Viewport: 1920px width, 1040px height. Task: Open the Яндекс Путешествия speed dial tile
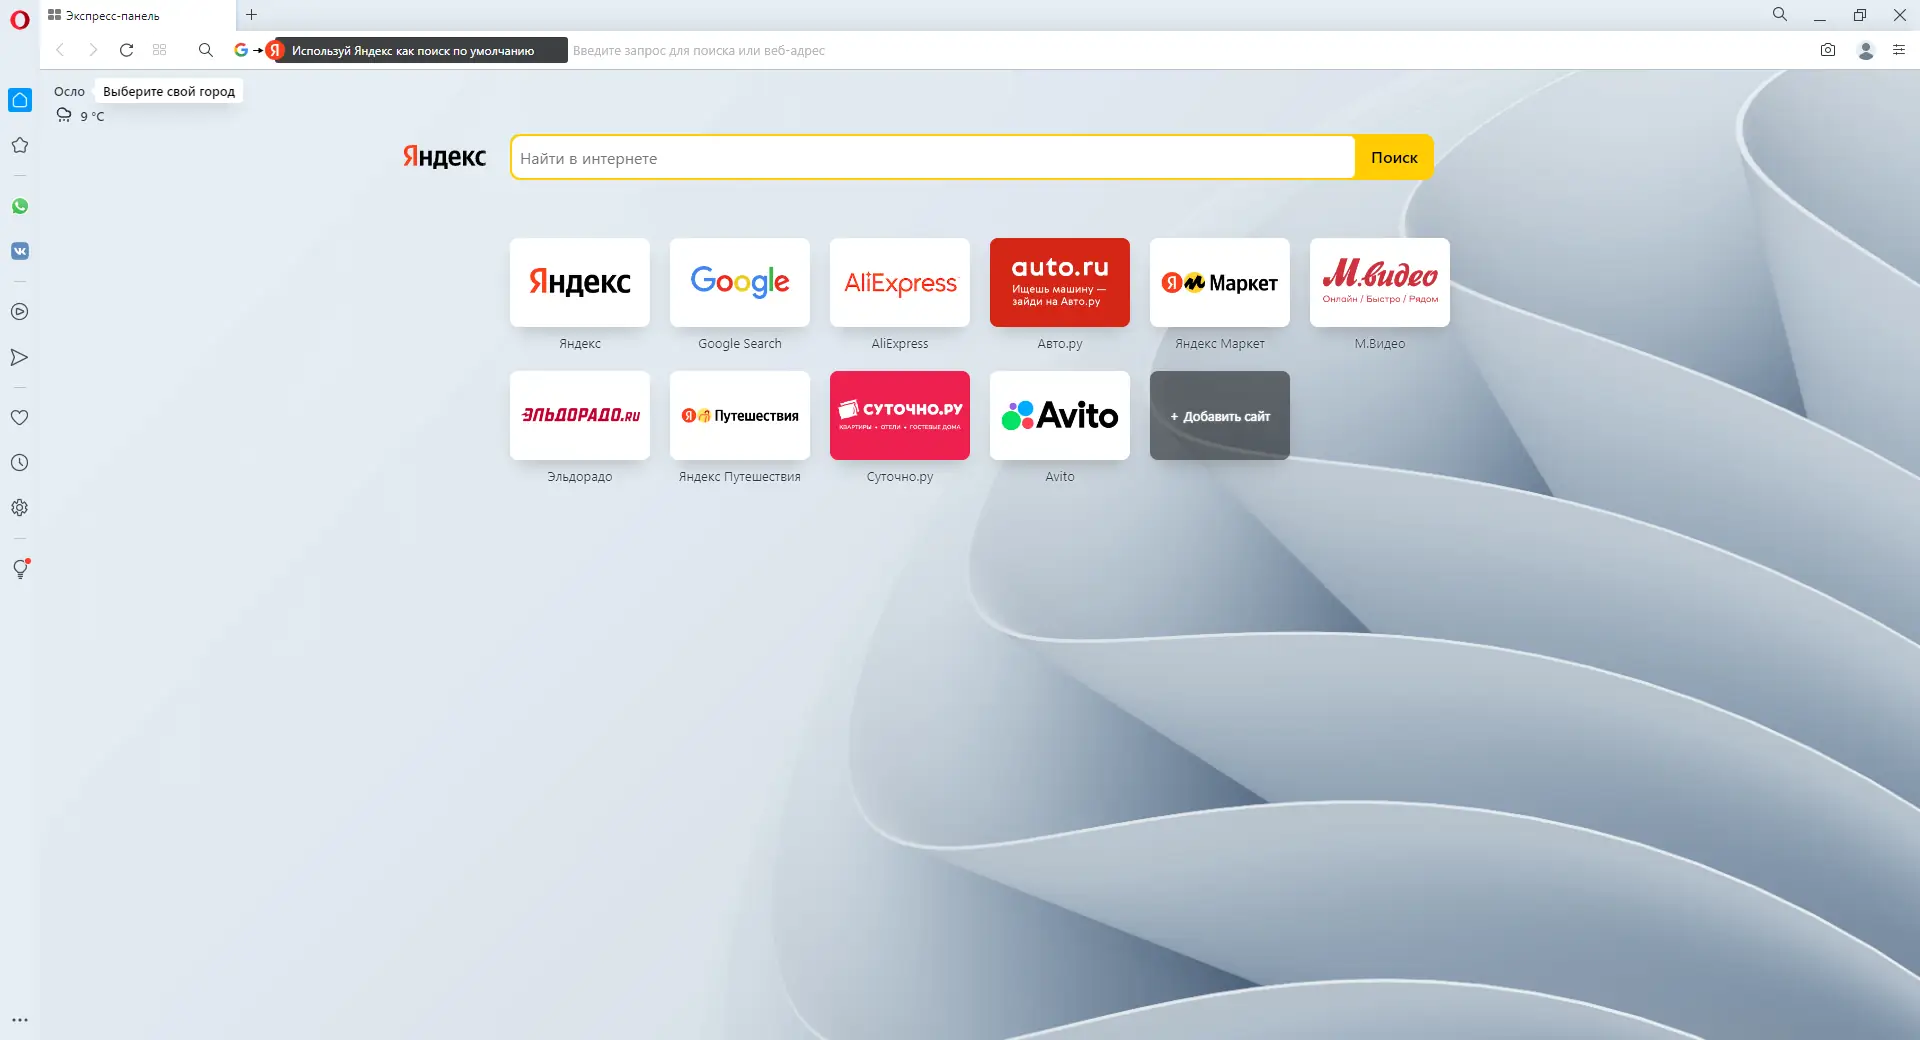point(740,415)
